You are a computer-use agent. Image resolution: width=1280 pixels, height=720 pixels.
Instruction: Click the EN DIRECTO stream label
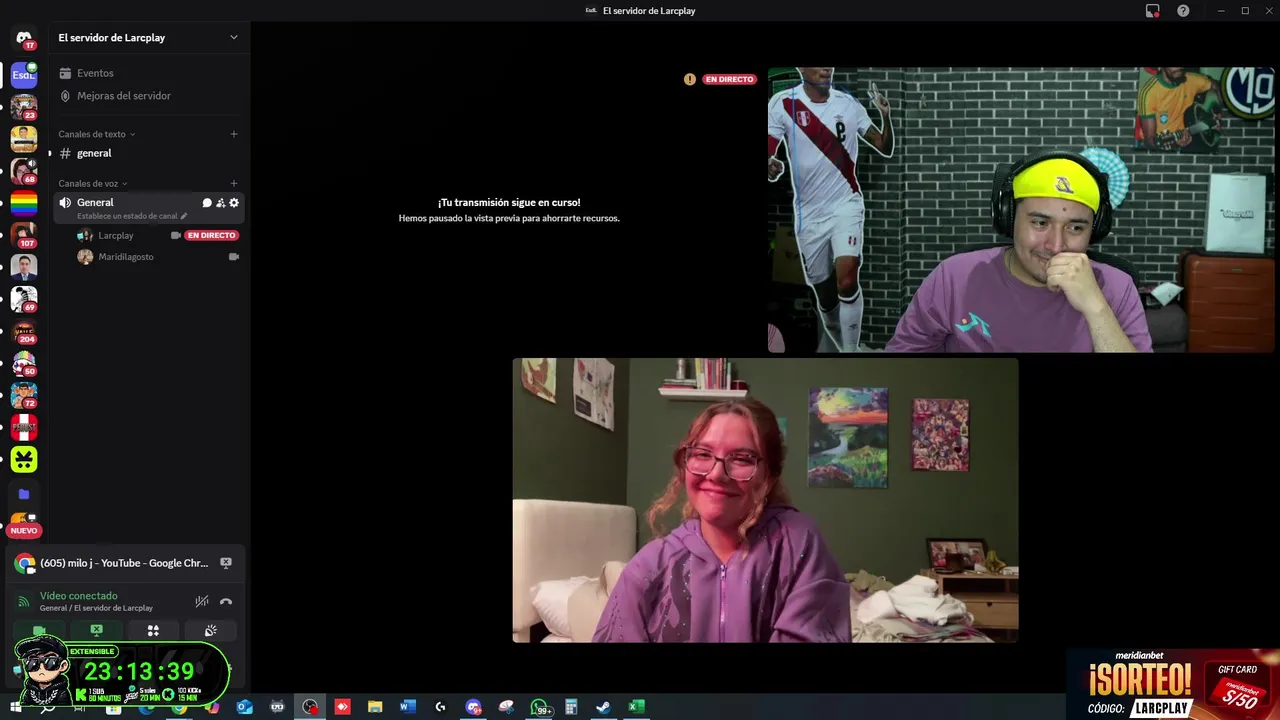pos(729,79)
